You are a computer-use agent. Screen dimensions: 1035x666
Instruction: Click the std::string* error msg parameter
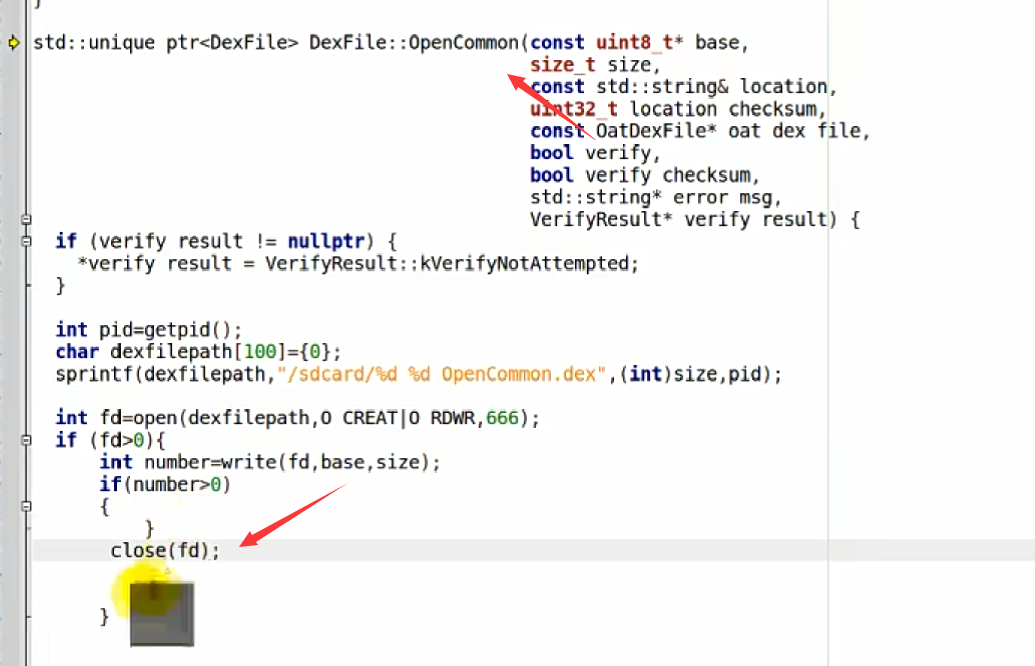655,197
